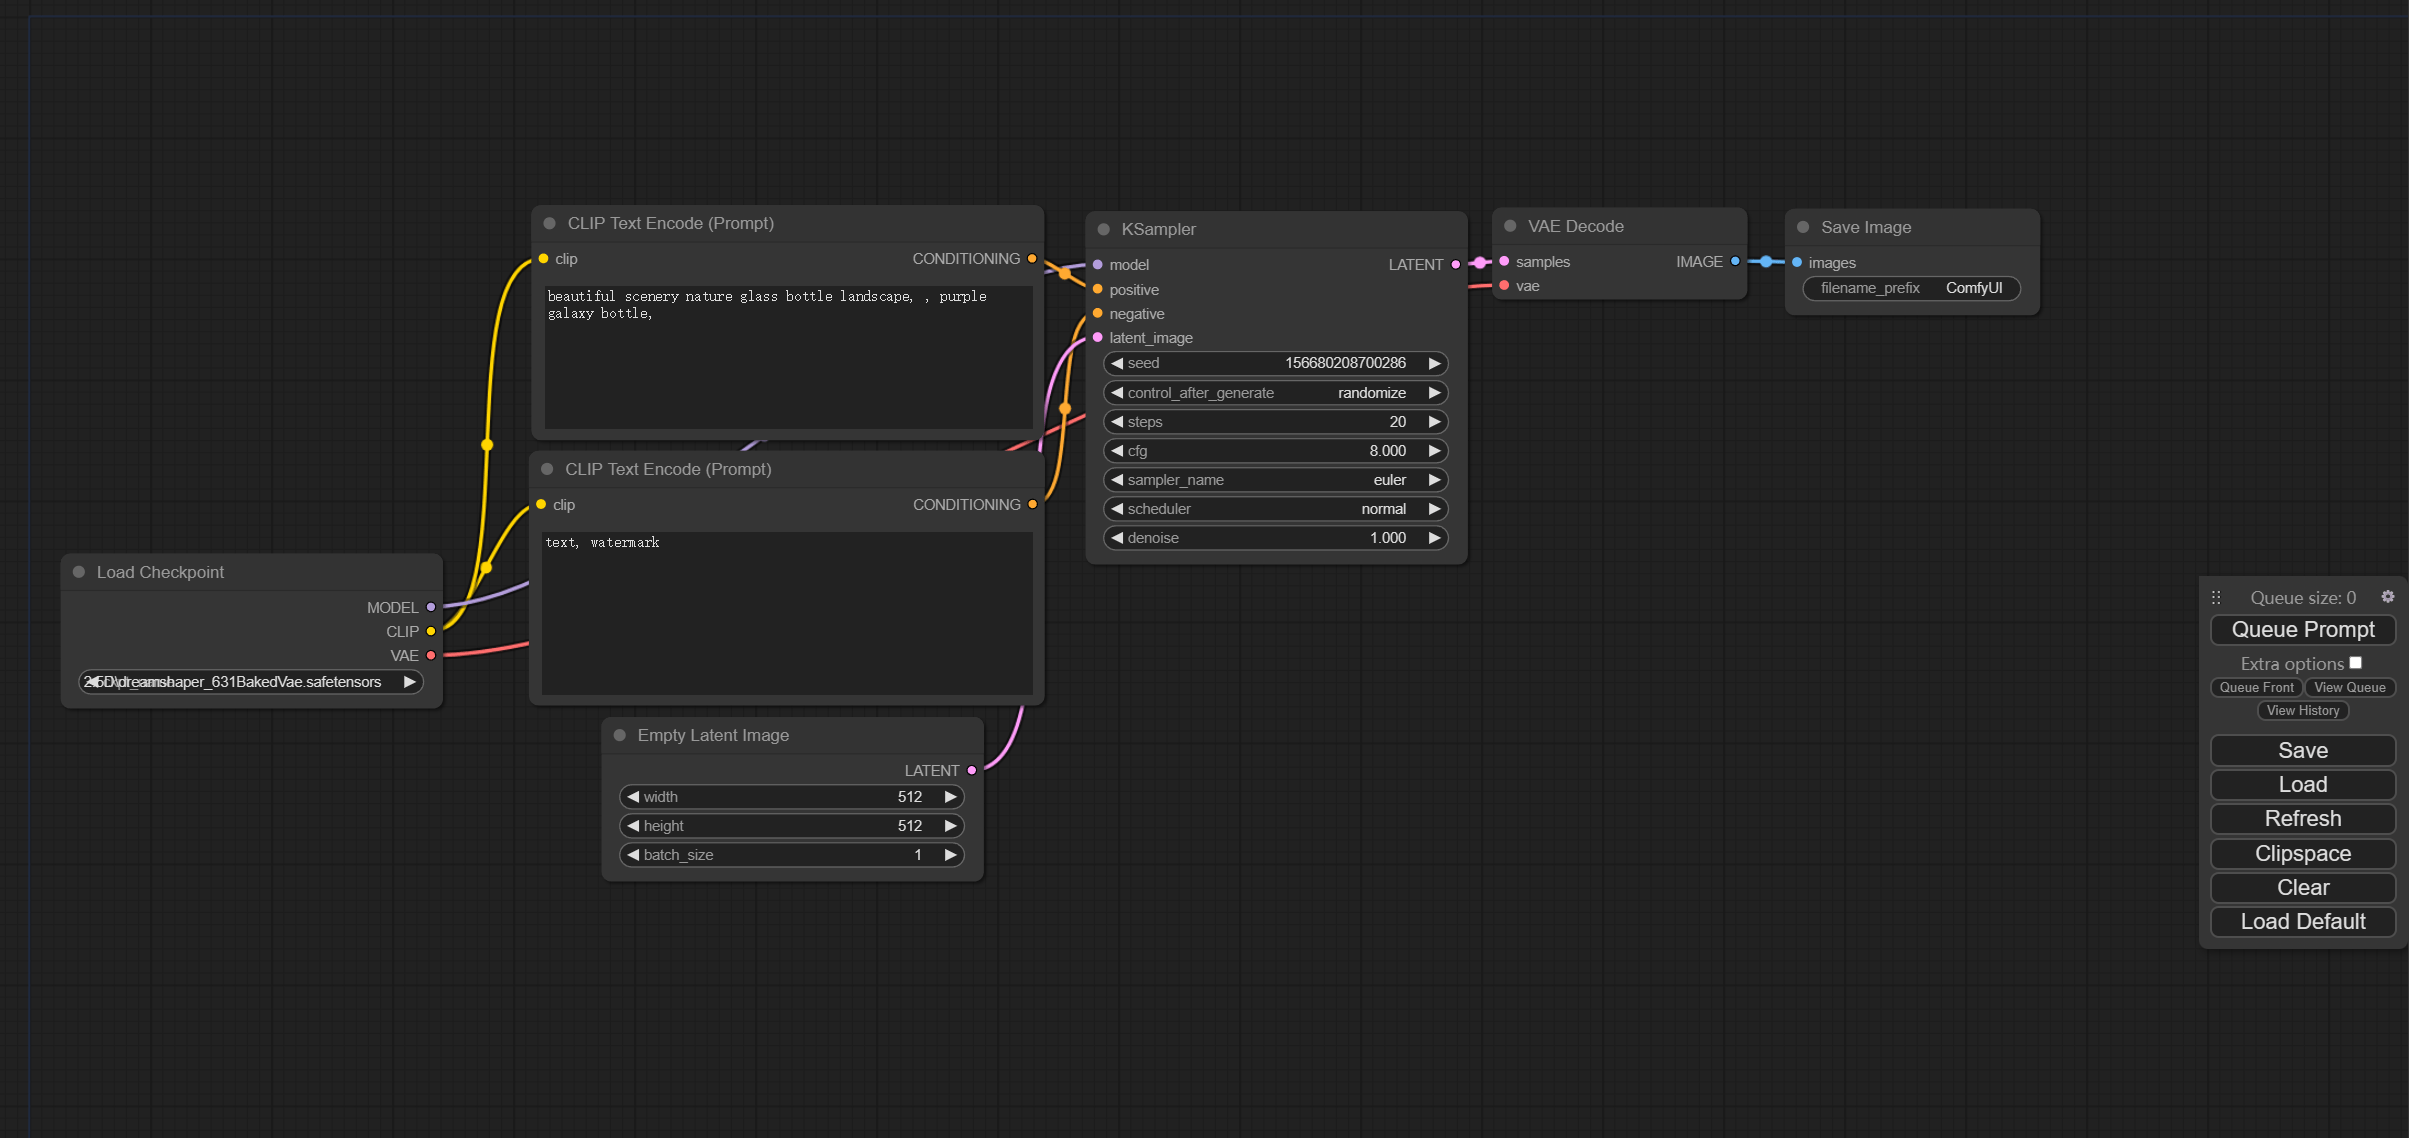Open the control_after_generate randomize dropdown
The width and height of the screenshot is (2409, 1138).
[1275, 393]
